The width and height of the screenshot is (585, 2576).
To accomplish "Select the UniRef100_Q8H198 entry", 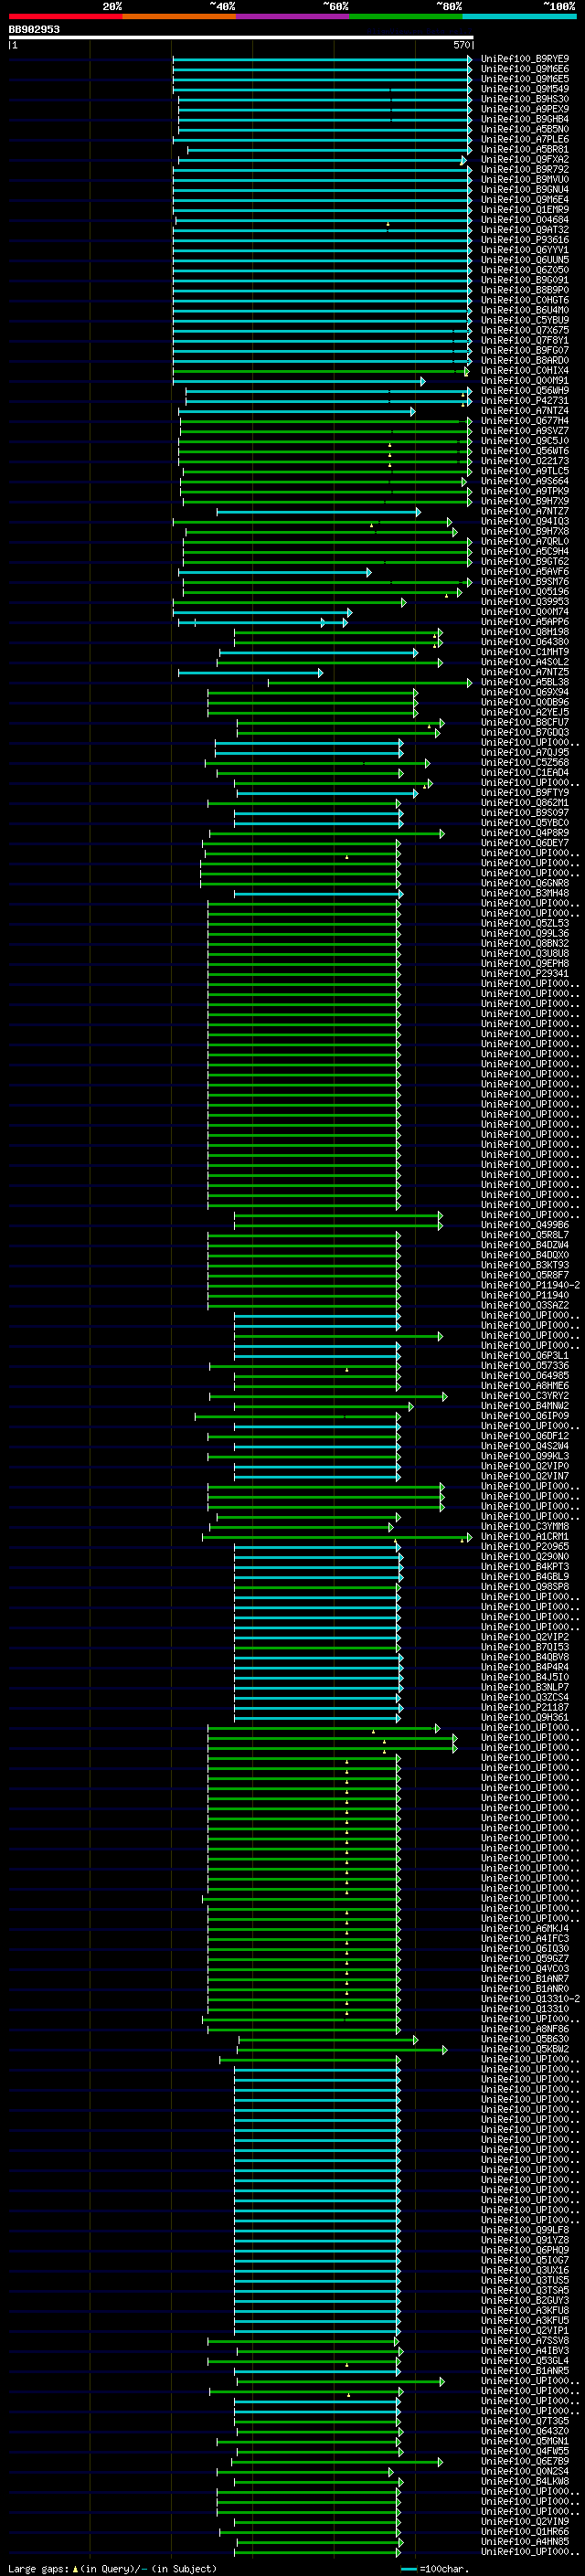I will (x=524, y=631).
